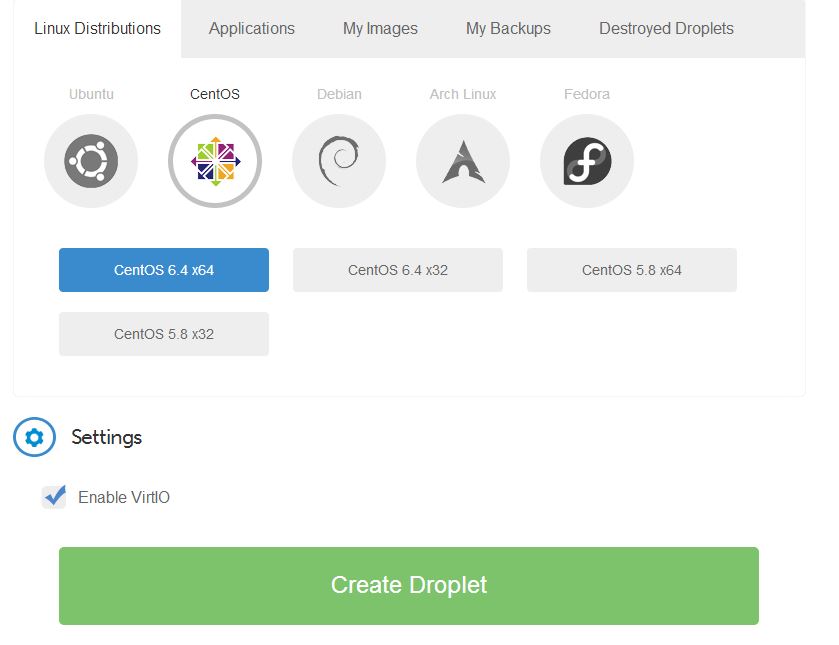Viewport: 839px width, 645px height.
Task: Open the Destroyed Droplets tab
Action: pyautogui.click(x=666, y=28)
